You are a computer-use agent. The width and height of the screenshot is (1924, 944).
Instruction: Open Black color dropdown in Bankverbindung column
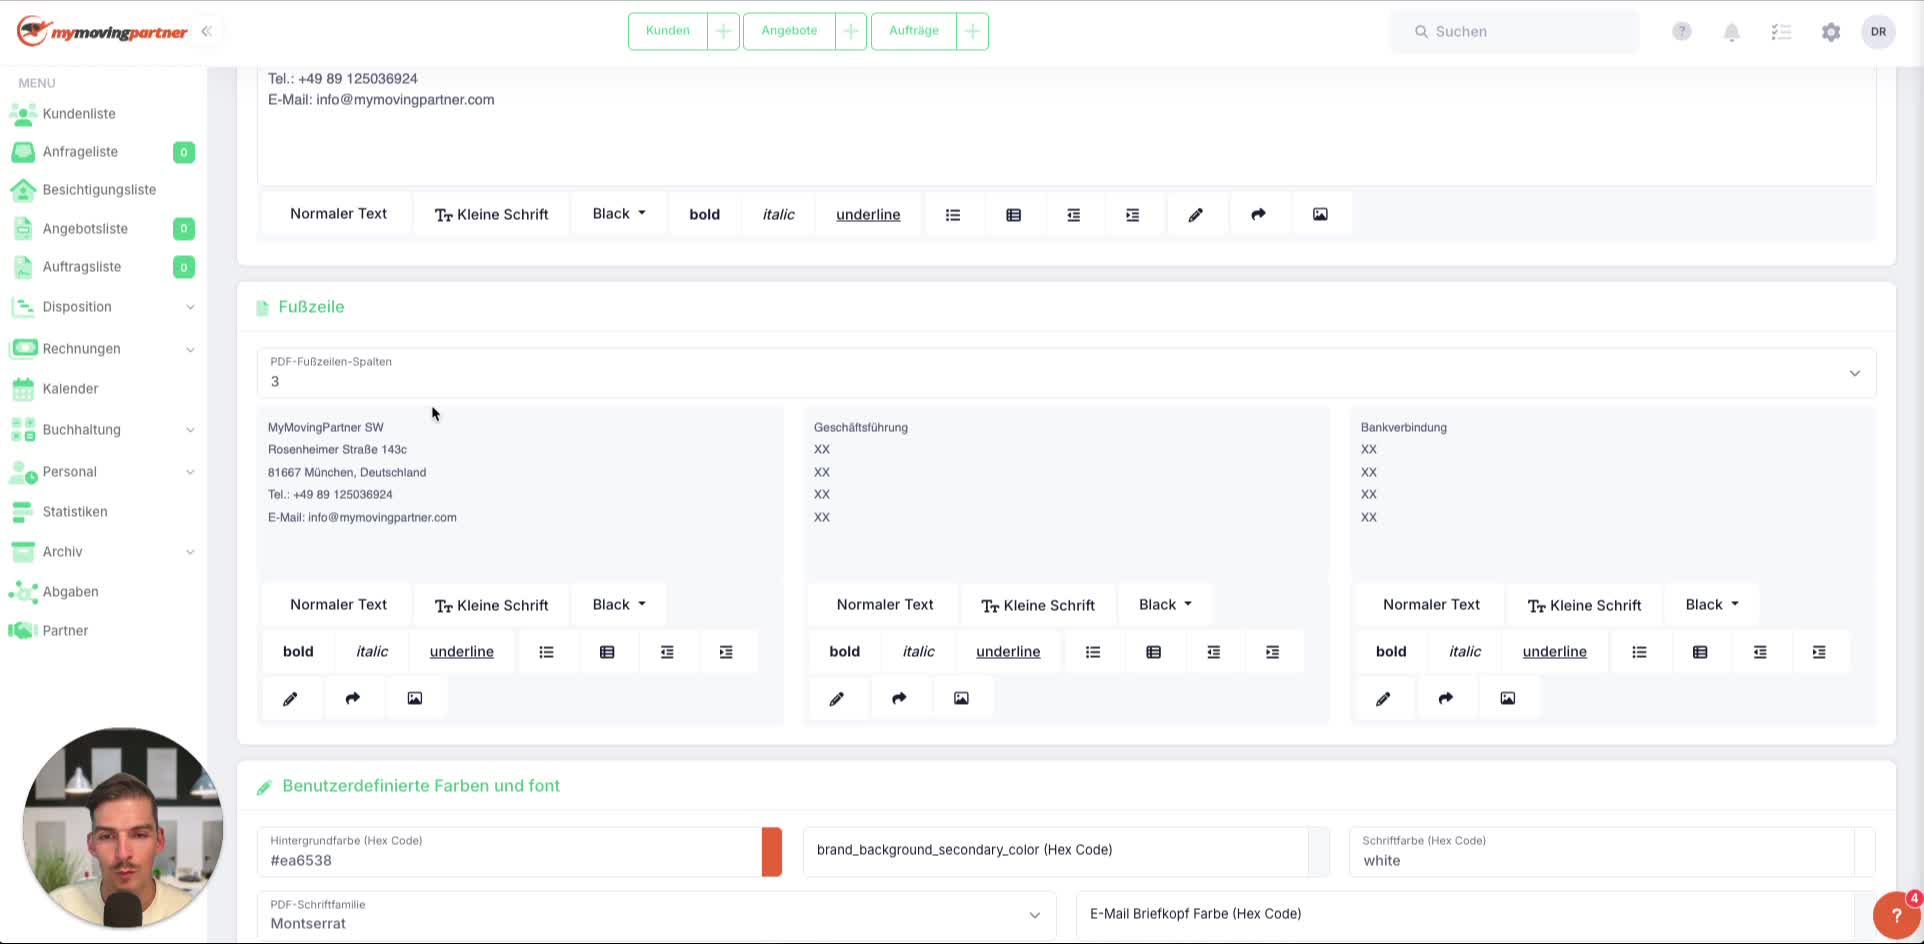click(1712, 605)
